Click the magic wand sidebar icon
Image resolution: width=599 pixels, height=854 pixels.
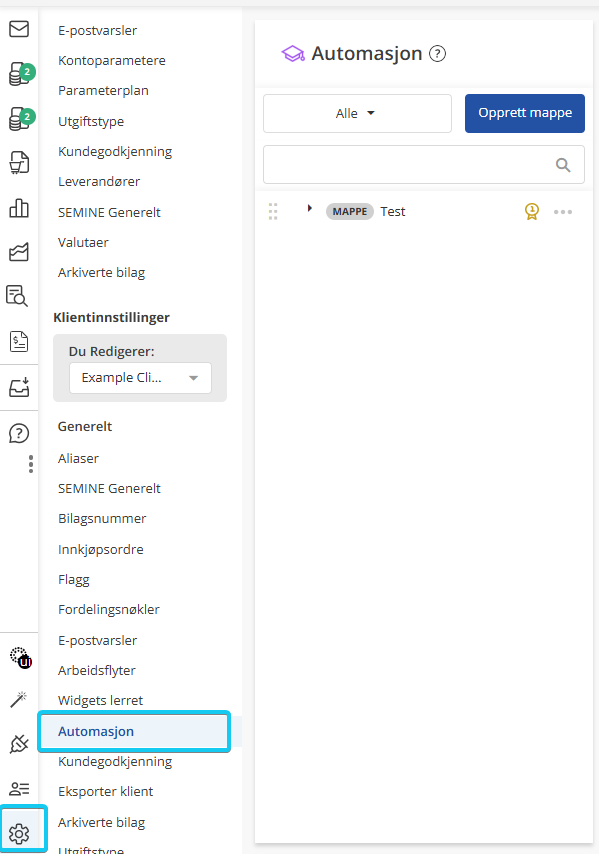click(x=19, y=699)
